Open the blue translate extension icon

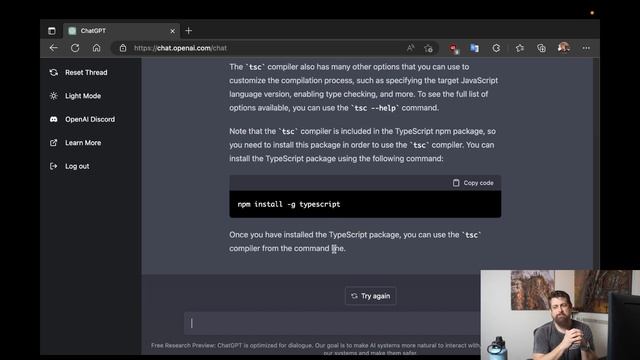pos(474,48)
